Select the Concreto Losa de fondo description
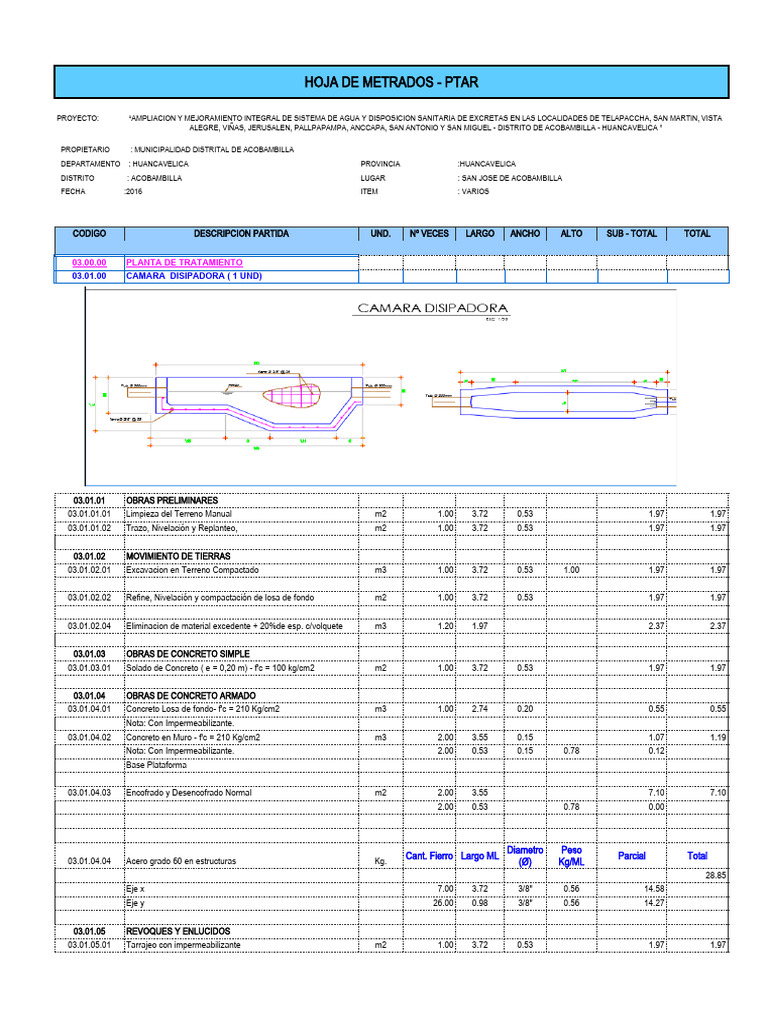Viewport: 768px width, 1024px height. tap(202, 709)
